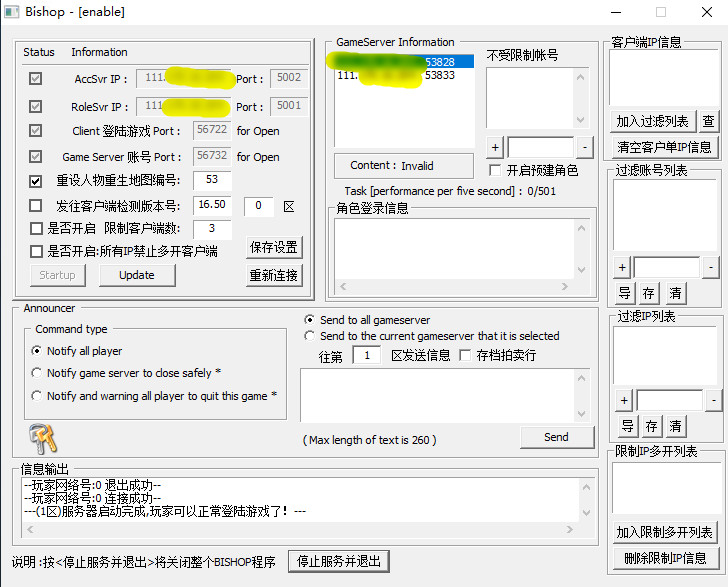Tick the 存档拍卖行 checkbox
This screenshot has height=587, width=728.
tap(465, 355)
